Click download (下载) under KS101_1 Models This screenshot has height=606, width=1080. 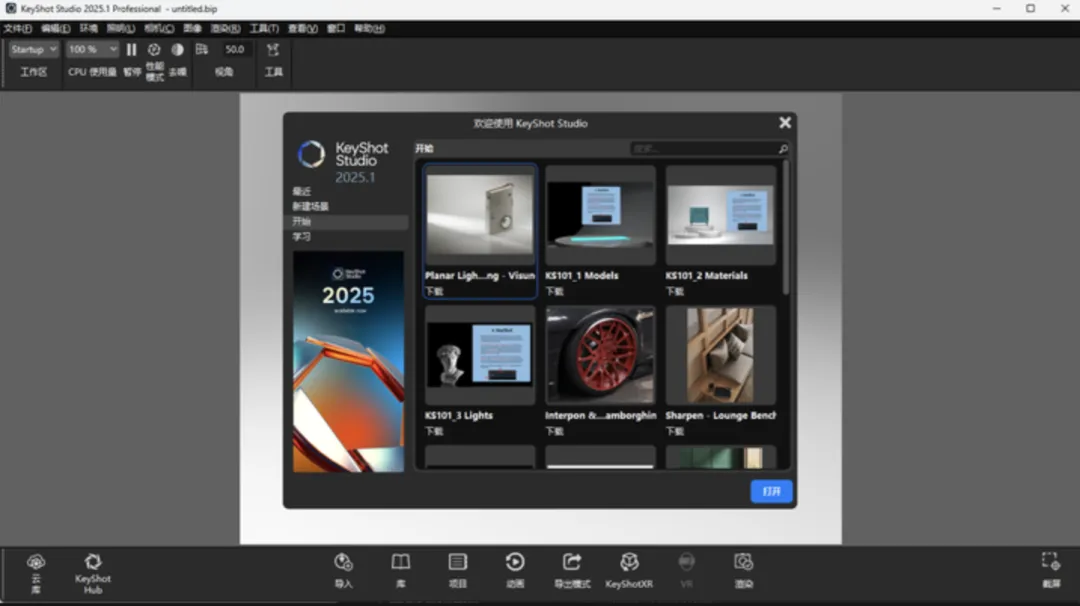tap(554, 291)
